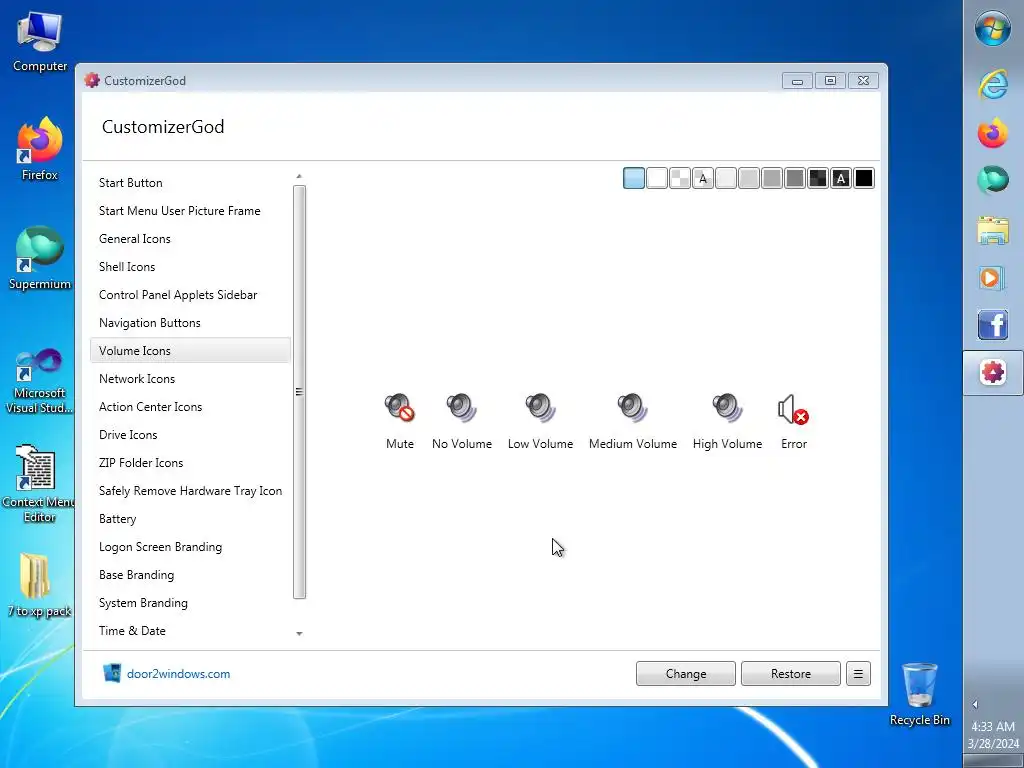Open the Start Button category

coord(190,183)
